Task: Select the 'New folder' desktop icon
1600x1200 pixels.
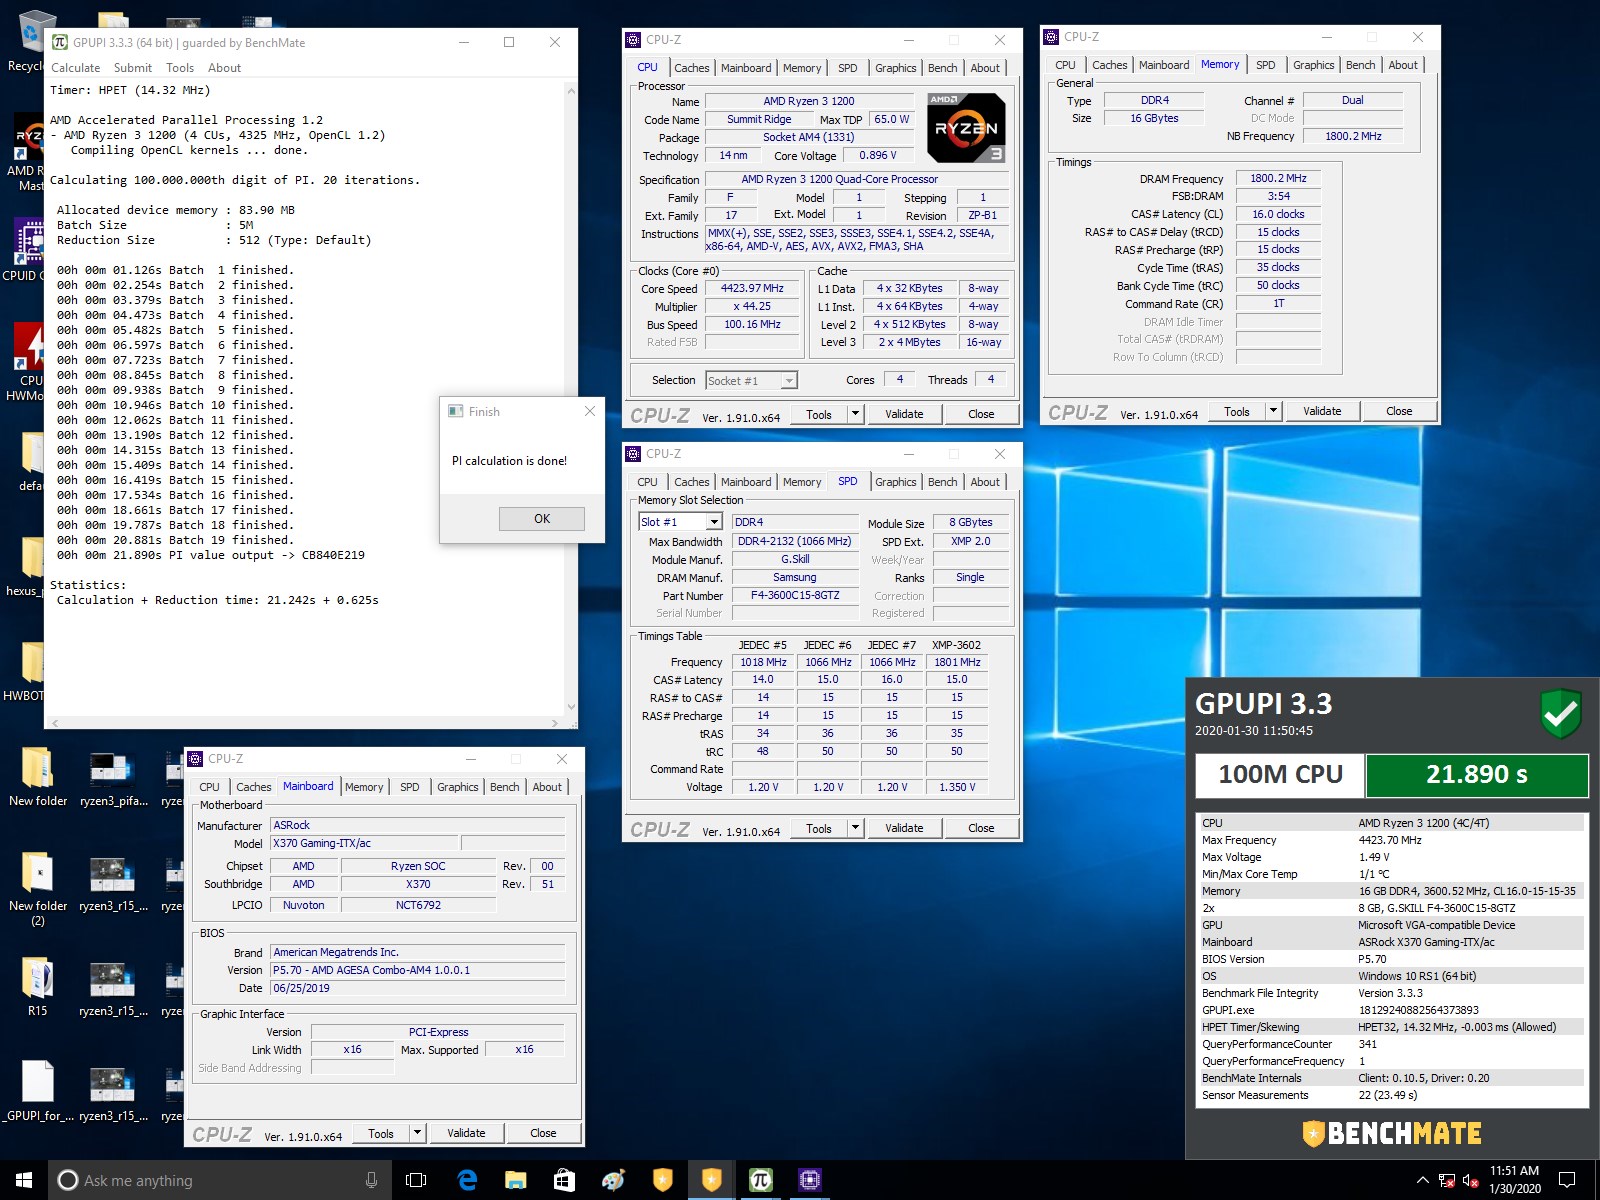Action: tap(38, 777)
